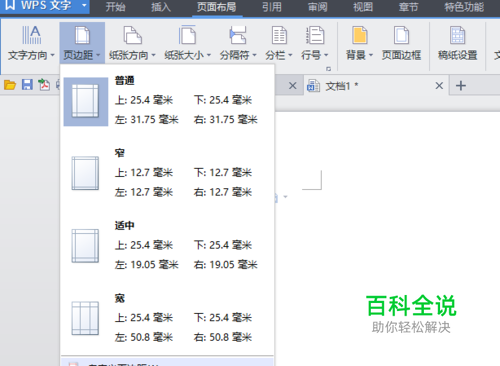
Task: Click the WPS 文字 logo icon
Action: [10, 5]
